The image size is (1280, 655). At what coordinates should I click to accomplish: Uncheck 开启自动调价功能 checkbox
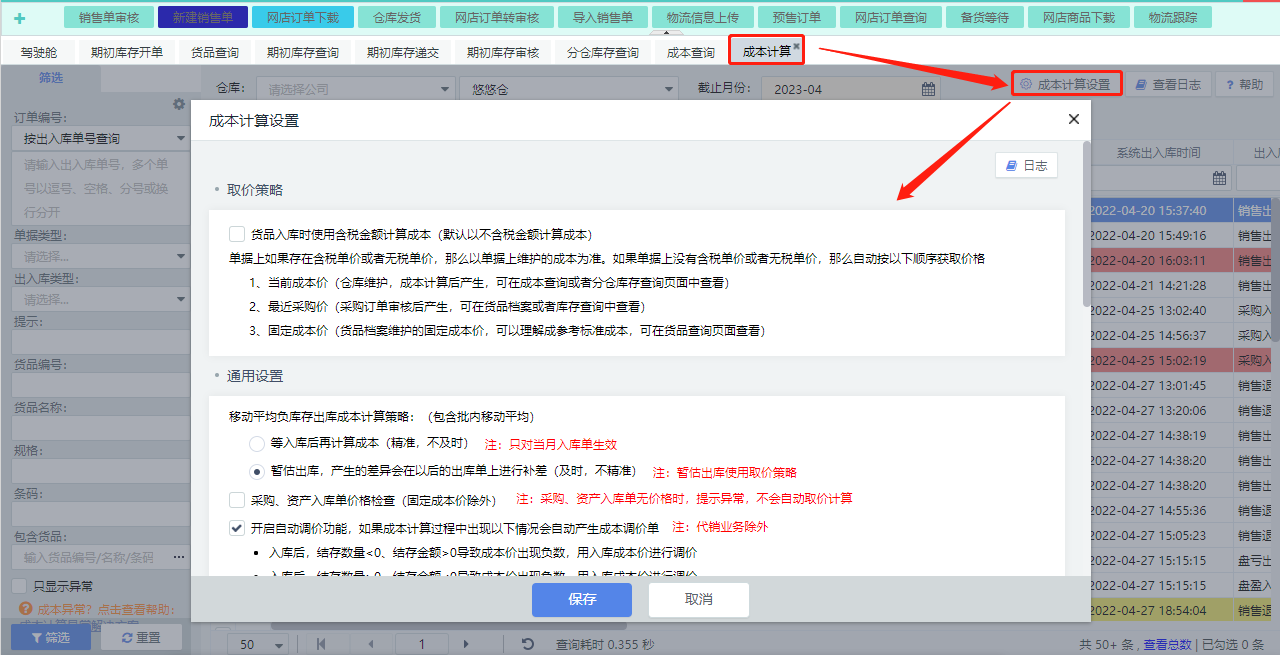click(237, 527)
